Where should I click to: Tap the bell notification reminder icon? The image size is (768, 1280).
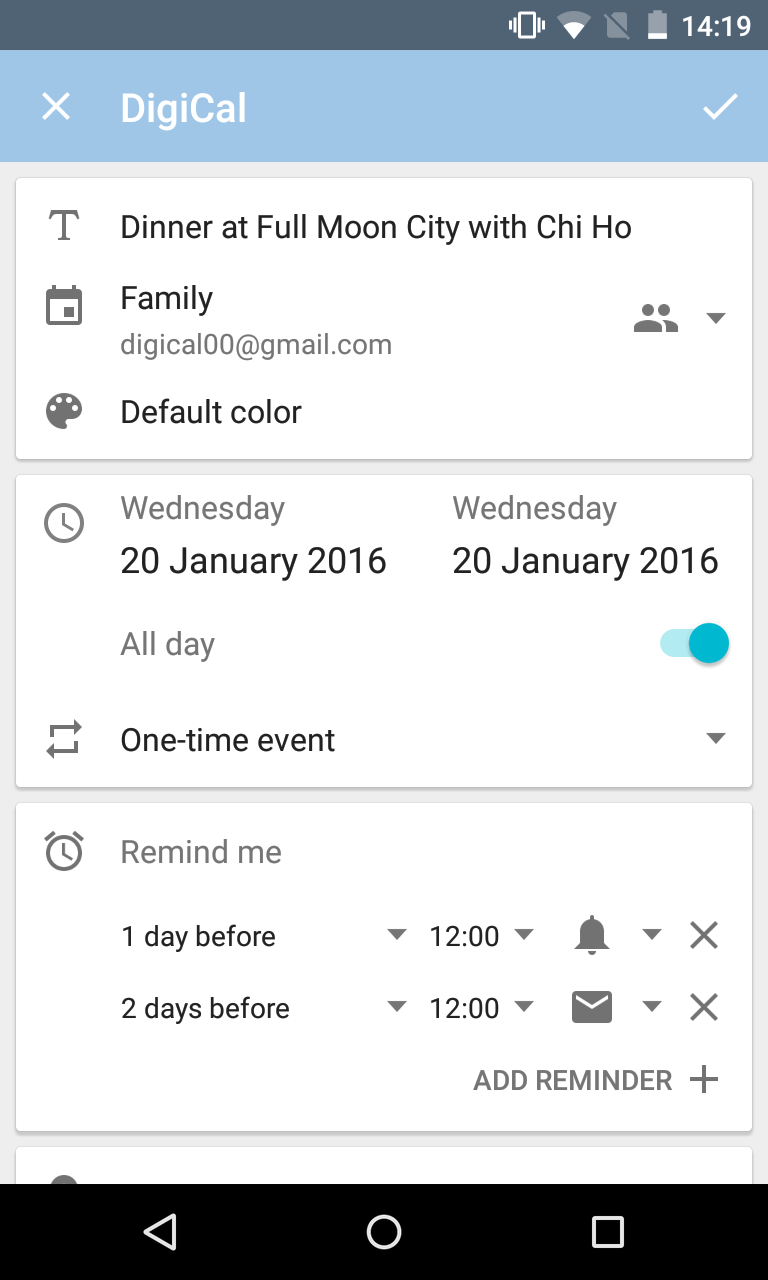coord(592,936)
